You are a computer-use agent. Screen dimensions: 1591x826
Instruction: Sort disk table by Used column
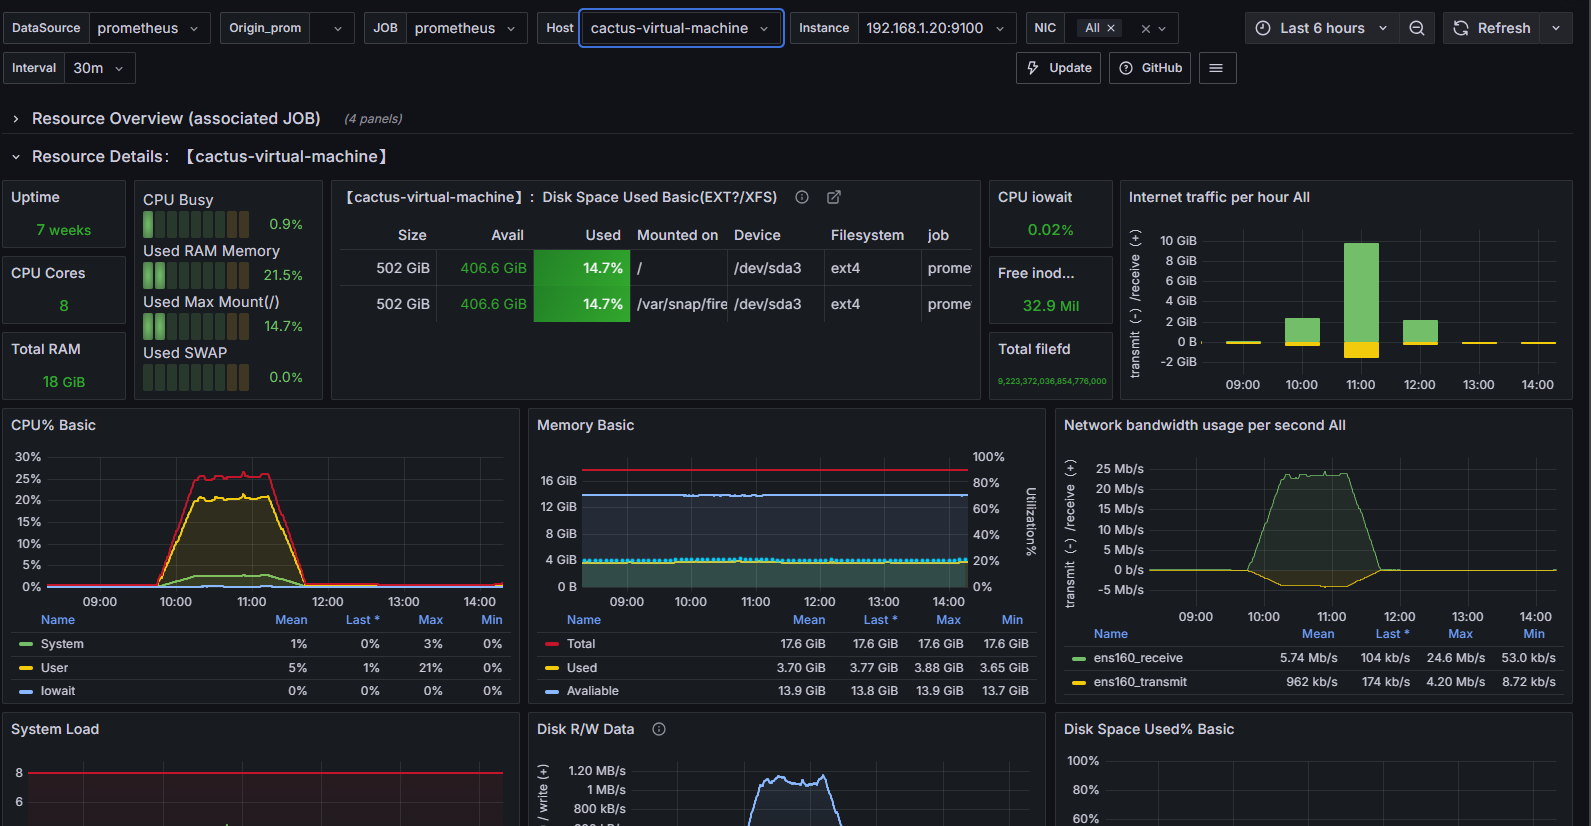pyautogui.click(x=603, y=235)
